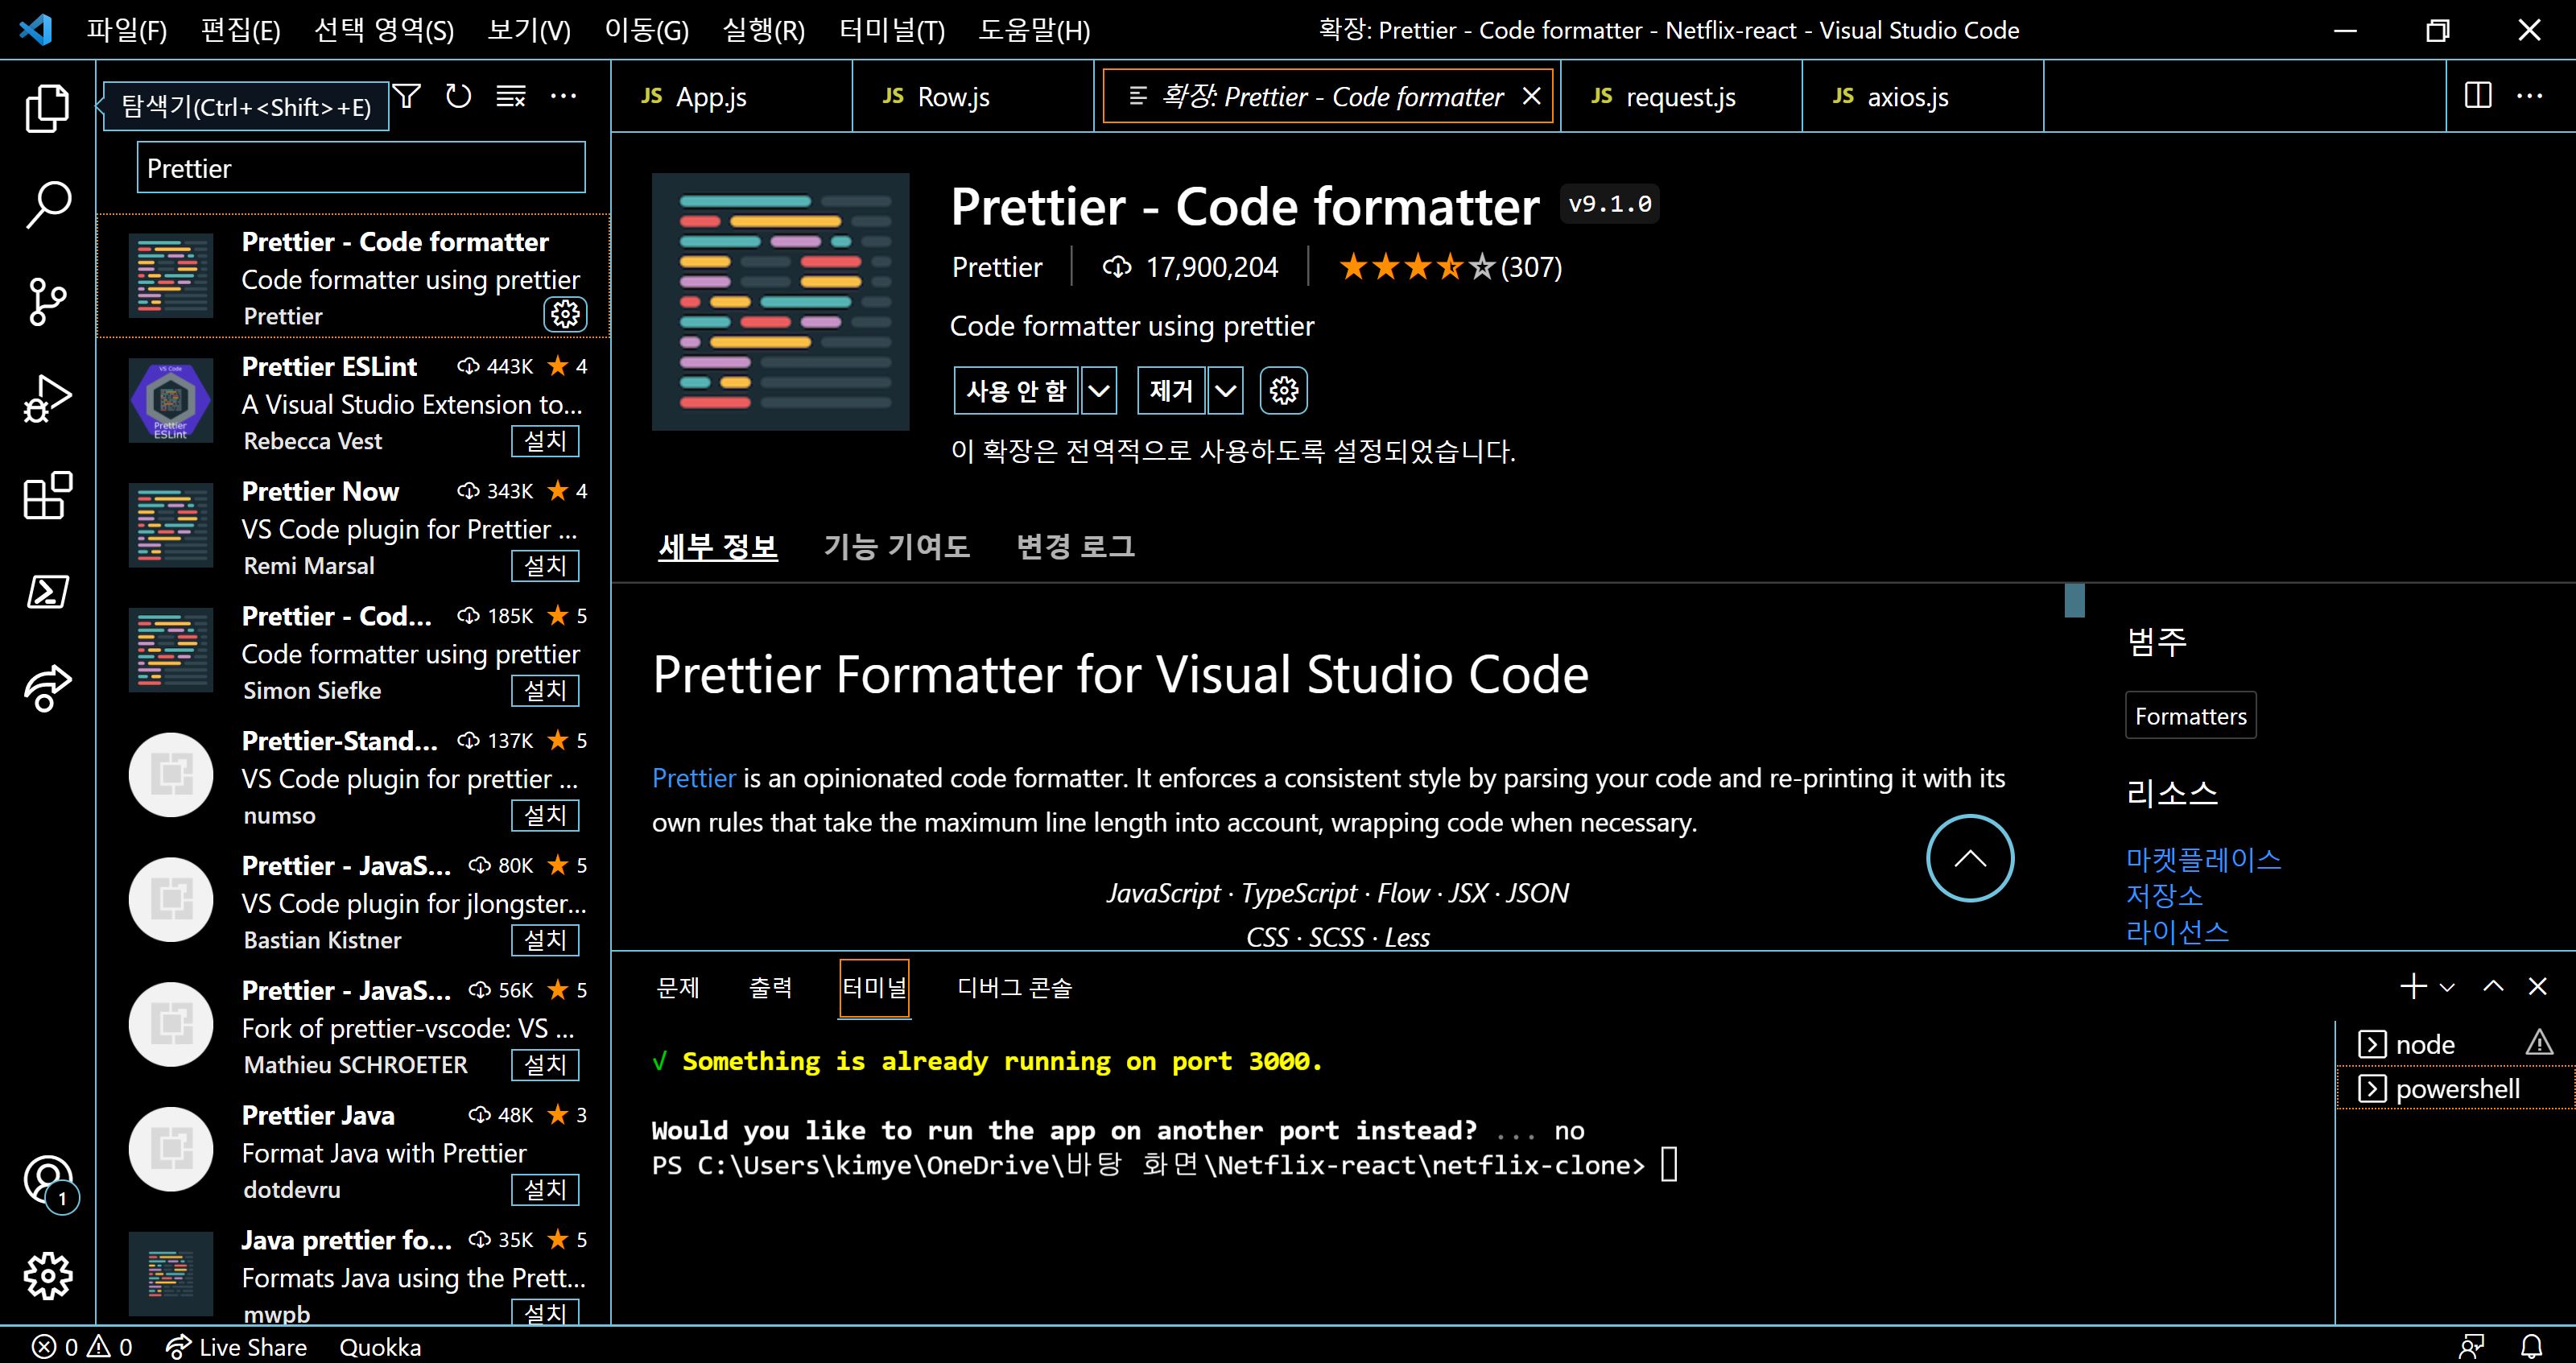The height and width of the screenshot is (1363, 2576).
Task: Select the powershell terminal instance
Action: [x=2455, y=1088]
